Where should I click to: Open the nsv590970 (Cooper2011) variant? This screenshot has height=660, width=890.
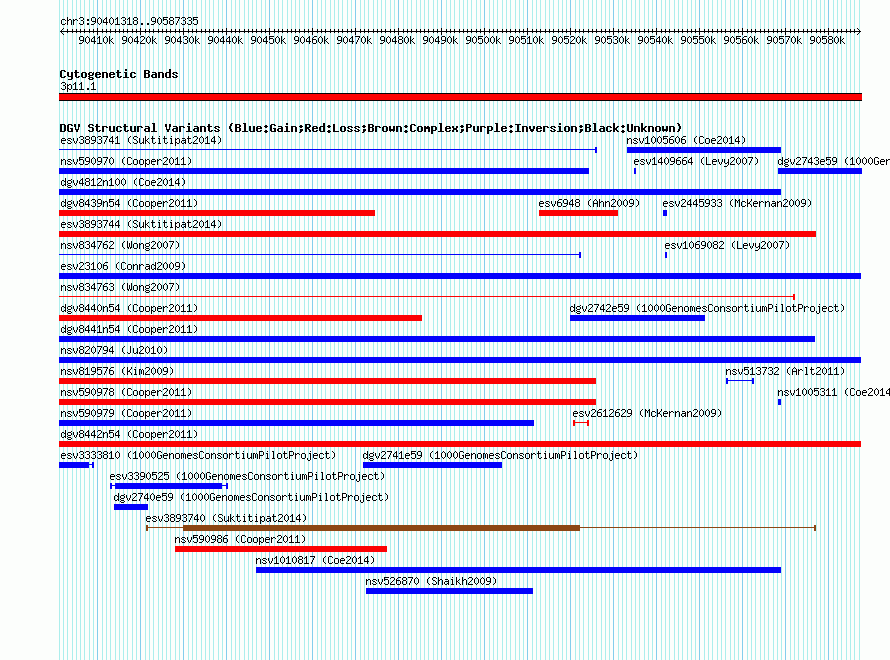tap(126, 161)
